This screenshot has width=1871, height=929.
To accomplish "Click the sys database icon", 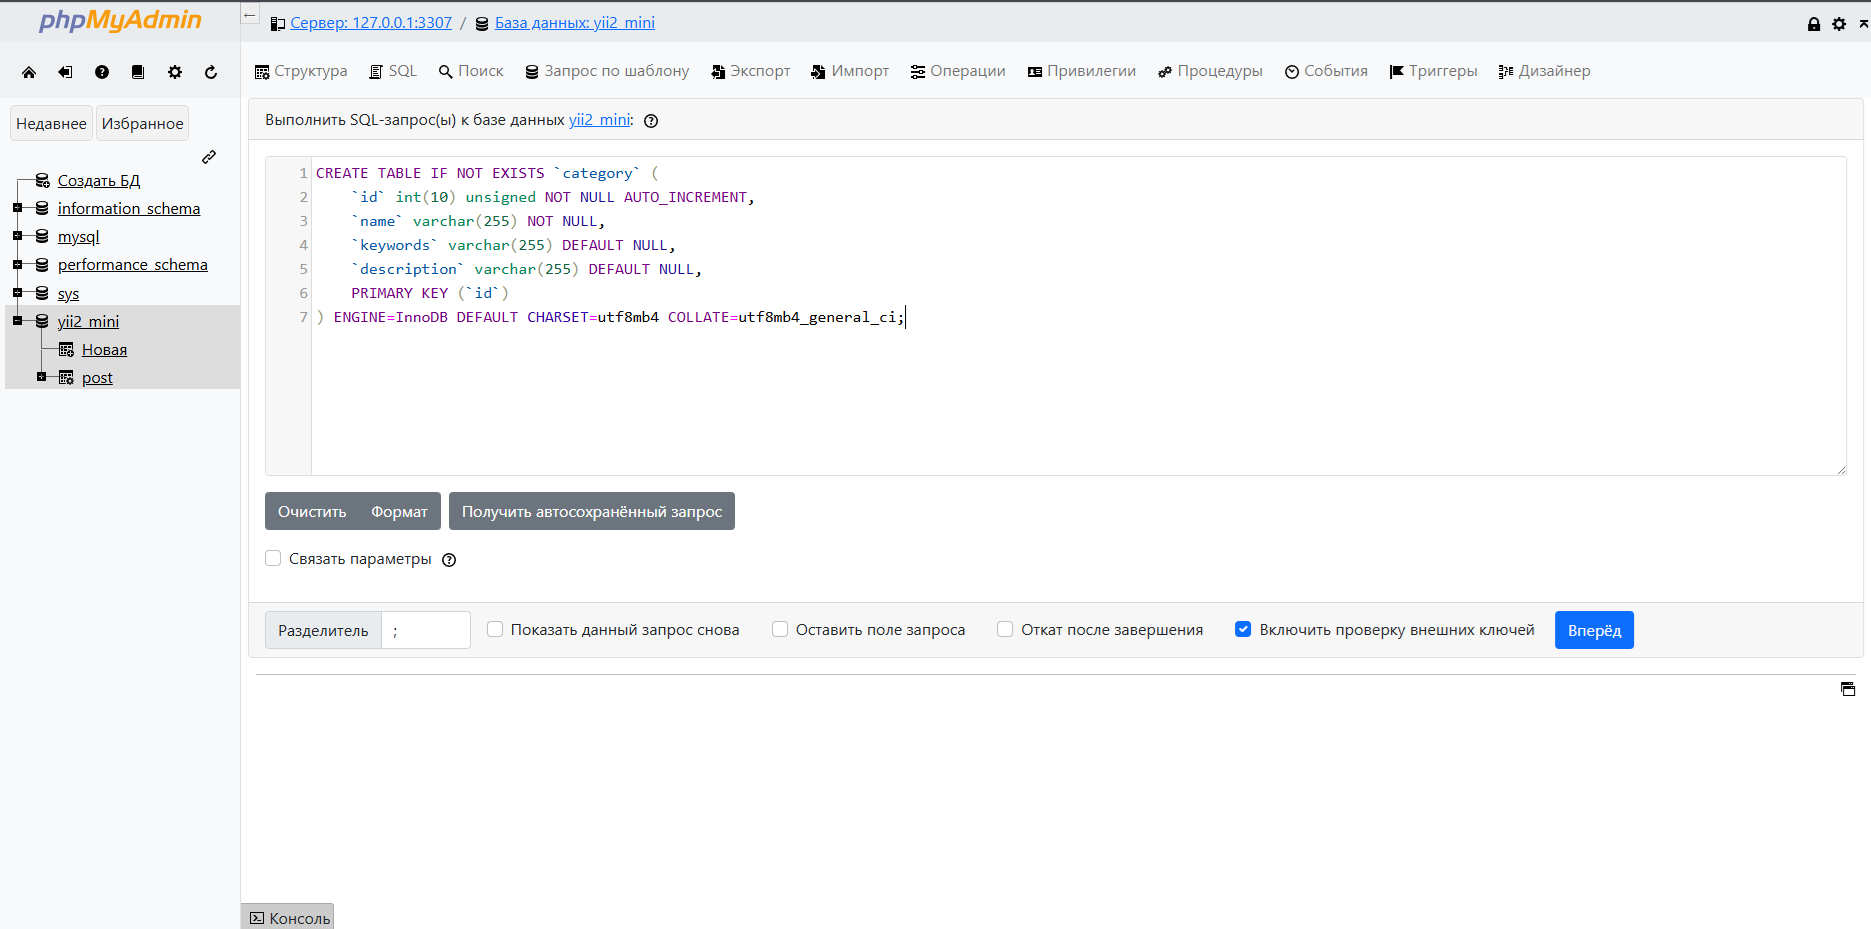I will pos(42,293).
